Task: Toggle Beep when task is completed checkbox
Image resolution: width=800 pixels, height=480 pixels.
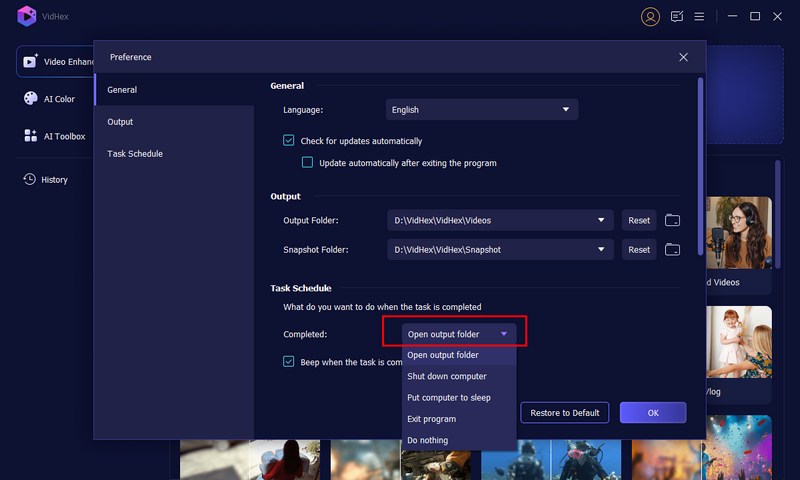Action: [289, 362]
